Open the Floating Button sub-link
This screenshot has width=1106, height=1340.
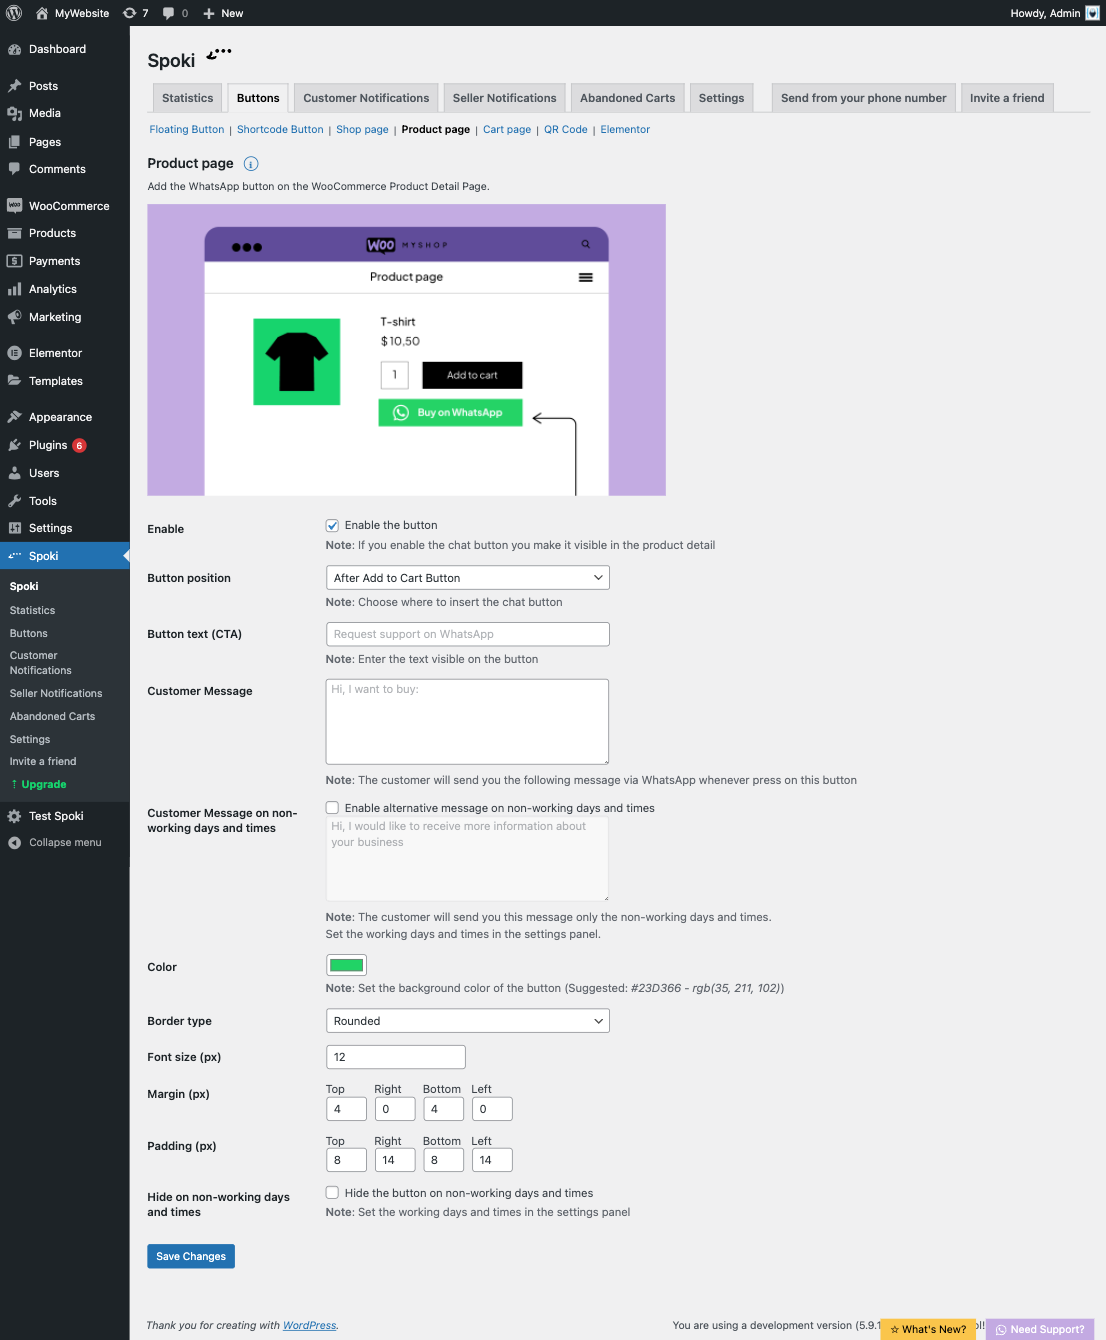187,130
